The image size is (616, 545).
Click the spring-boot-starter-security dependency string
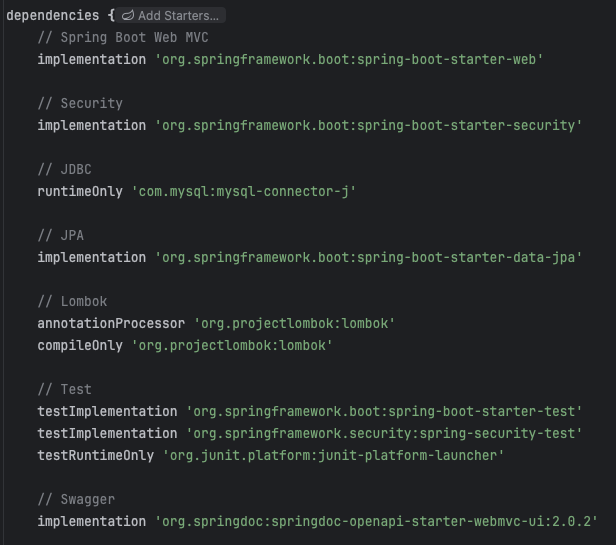click(368, 126)
